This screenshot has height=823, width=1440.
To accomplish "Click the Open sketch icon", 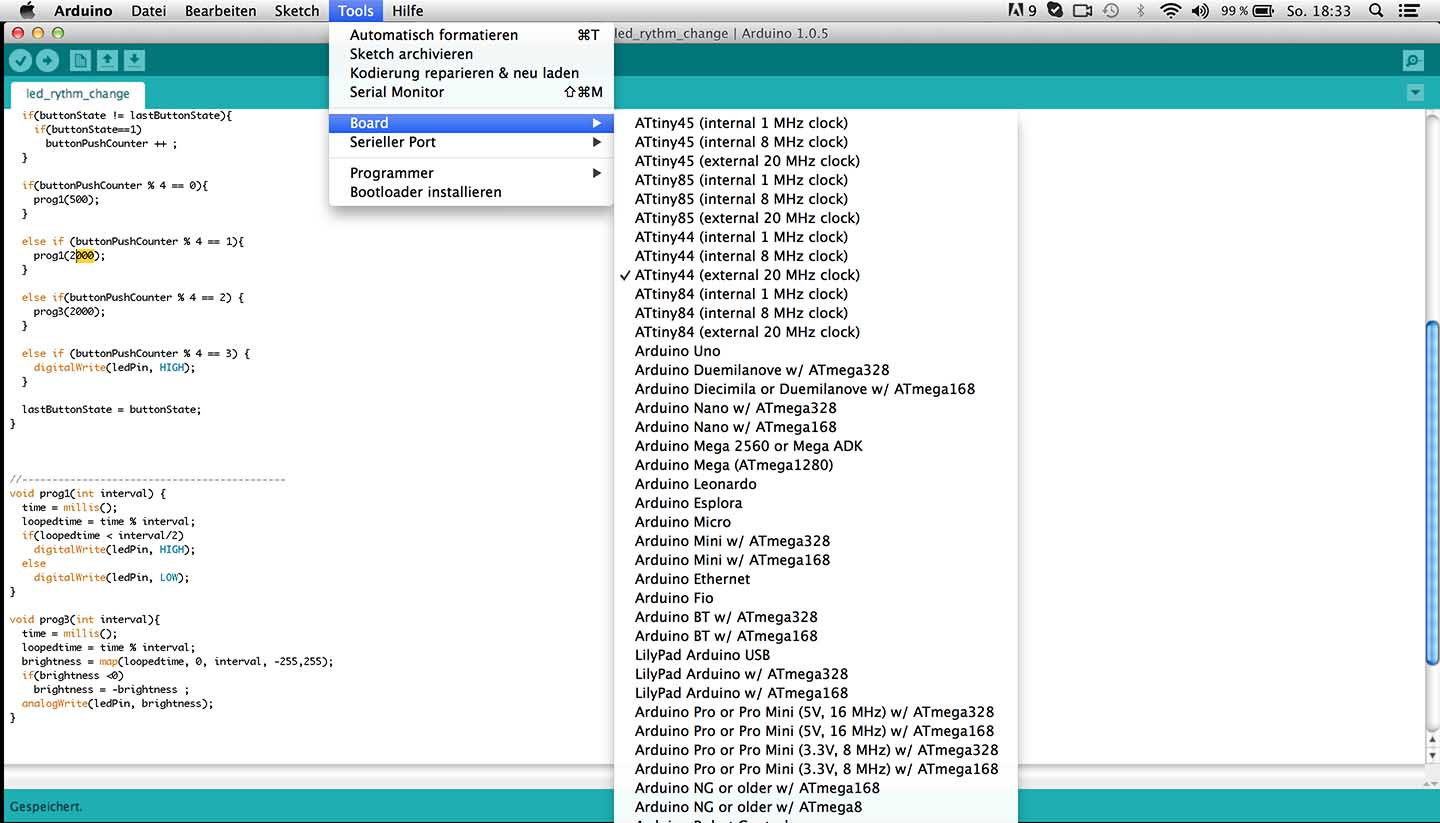I will tap(107, 60).
